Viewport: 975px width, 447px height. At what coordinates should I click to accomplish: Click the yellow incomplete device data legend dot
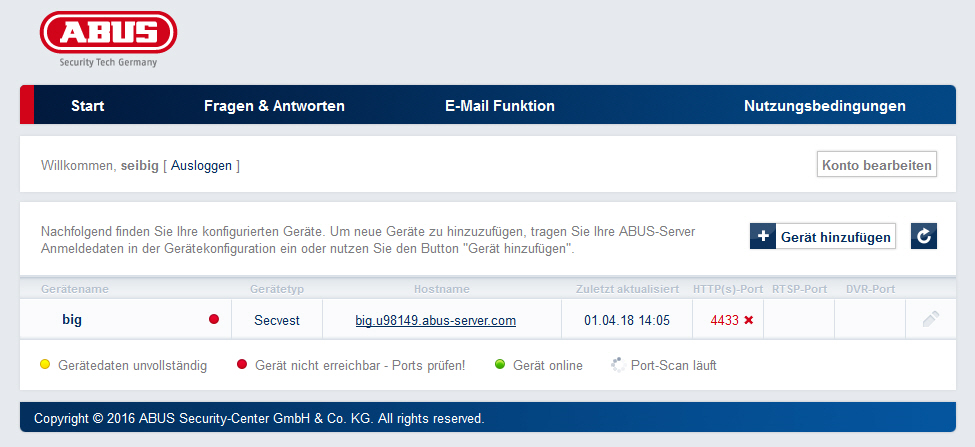[x=46, y=365]
